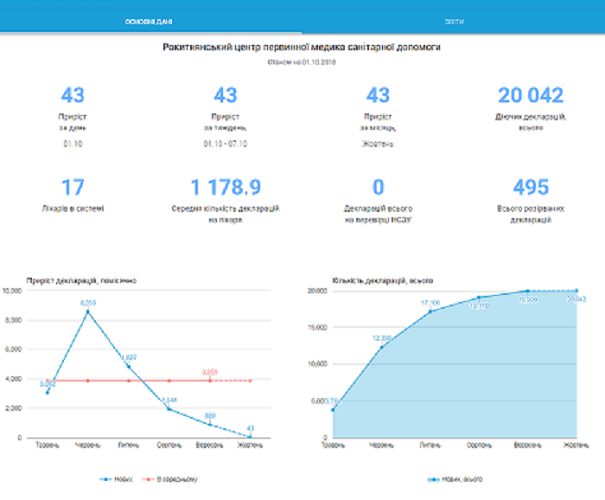Screen dimensions: 605x500
Task: Click the Травень blue point on growth chart
Action: [x=47, y=392]
